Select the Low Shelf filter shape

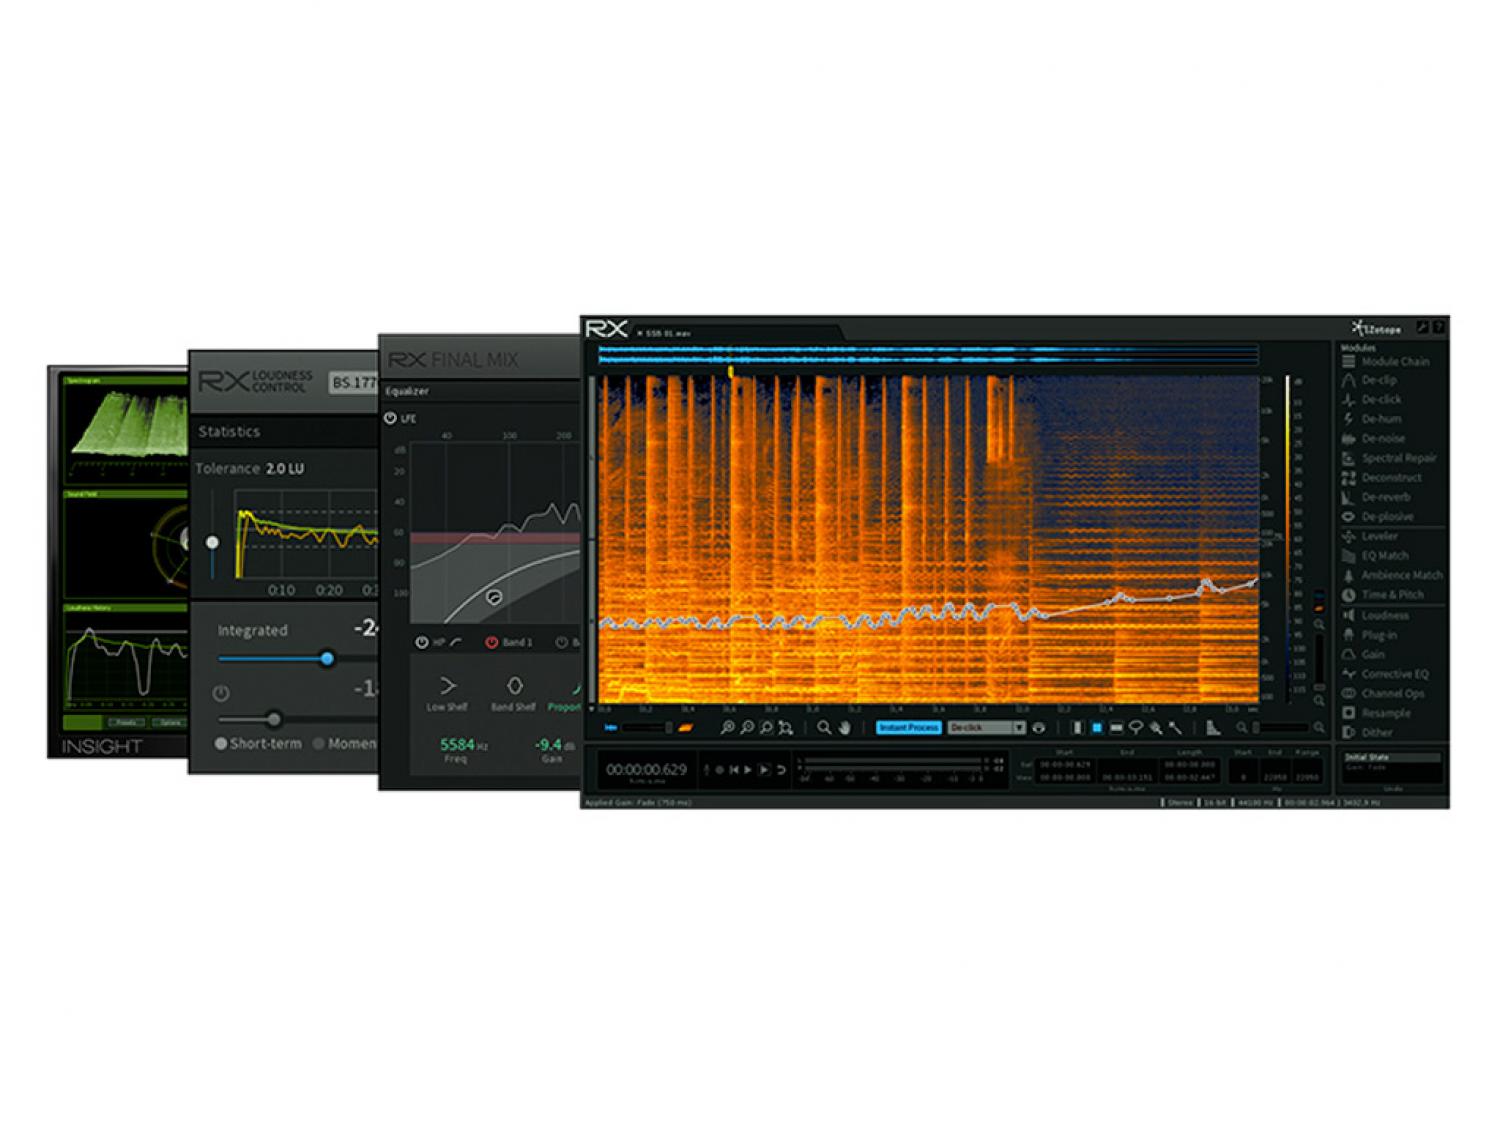(447, 686)
